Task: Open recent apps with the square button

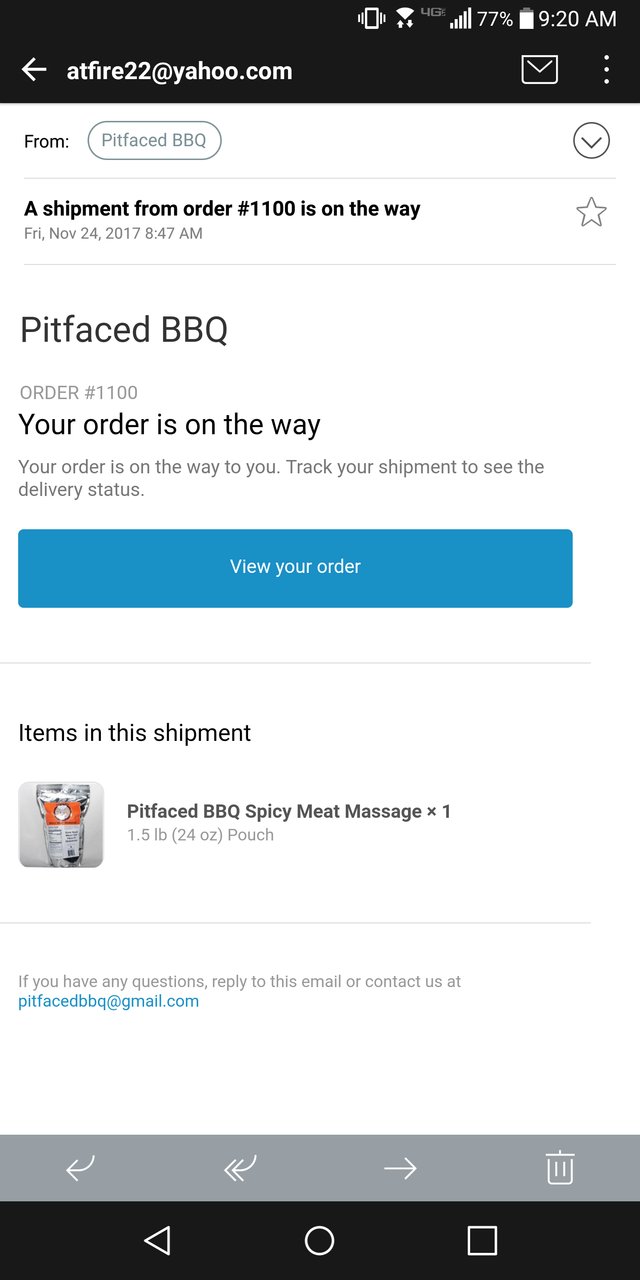Action: pyautogui.click(x=482, y=1240)
